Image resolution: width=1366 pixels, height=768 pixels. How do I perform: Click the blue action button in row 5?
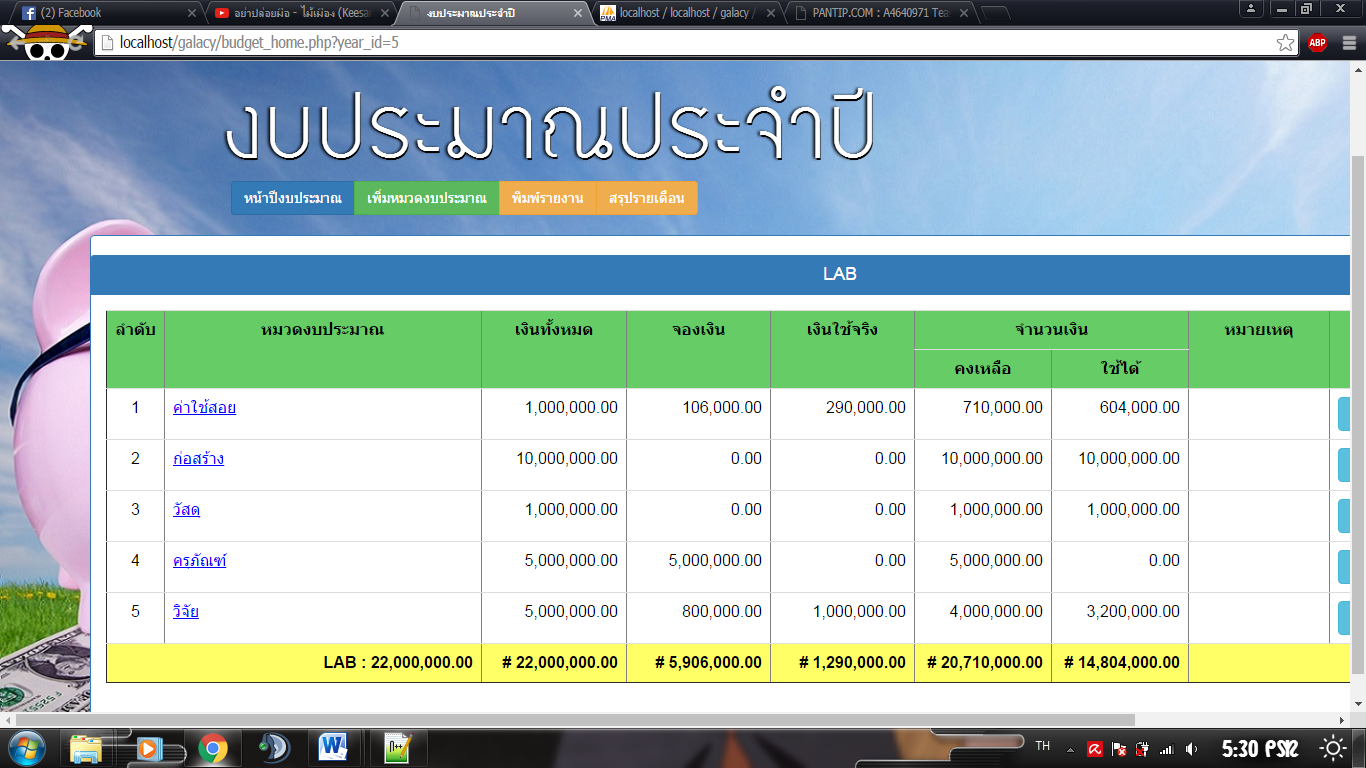[x=1344, y=618]
